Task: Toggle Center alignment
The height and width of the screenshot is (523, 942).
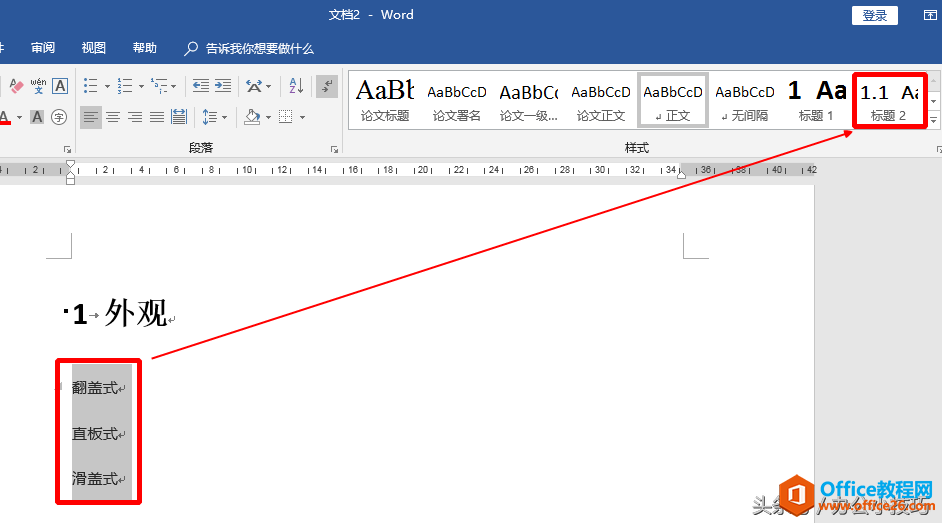Action: click(x=113, y=116)
